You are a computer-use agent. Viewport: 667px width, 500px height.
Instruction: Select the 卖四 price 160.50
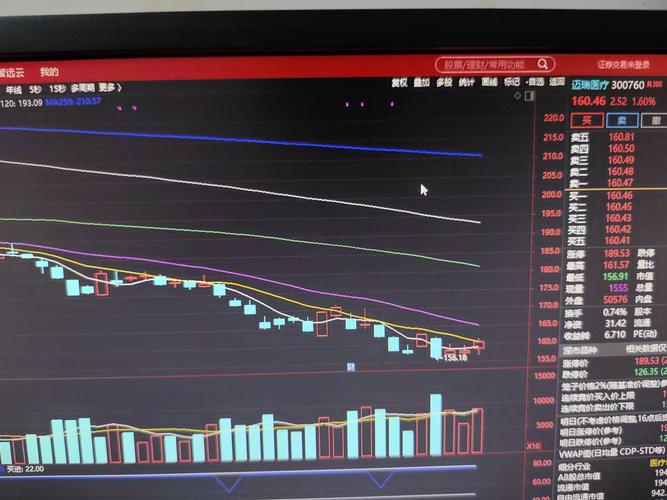(x=621, y=149)
